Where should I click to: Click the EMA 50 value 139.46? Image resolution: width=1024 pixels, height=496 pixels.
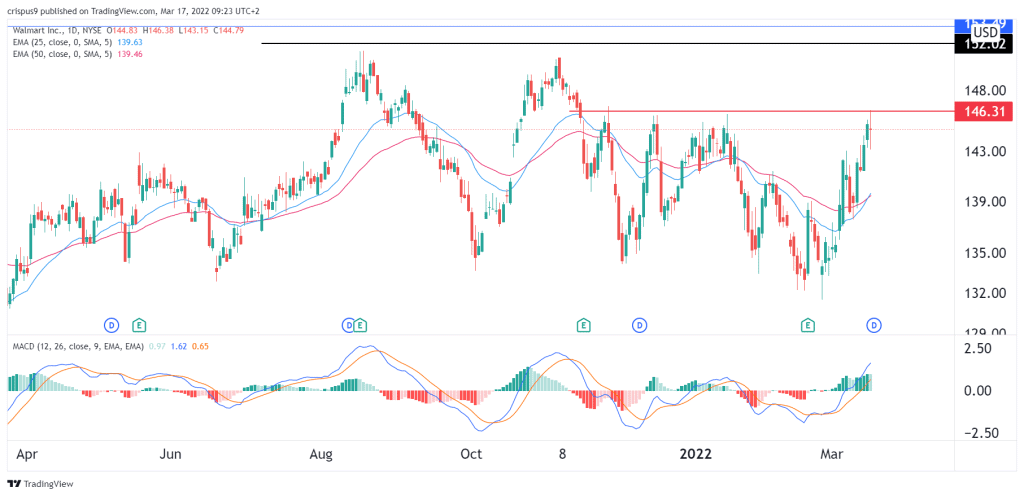point(128,54)
